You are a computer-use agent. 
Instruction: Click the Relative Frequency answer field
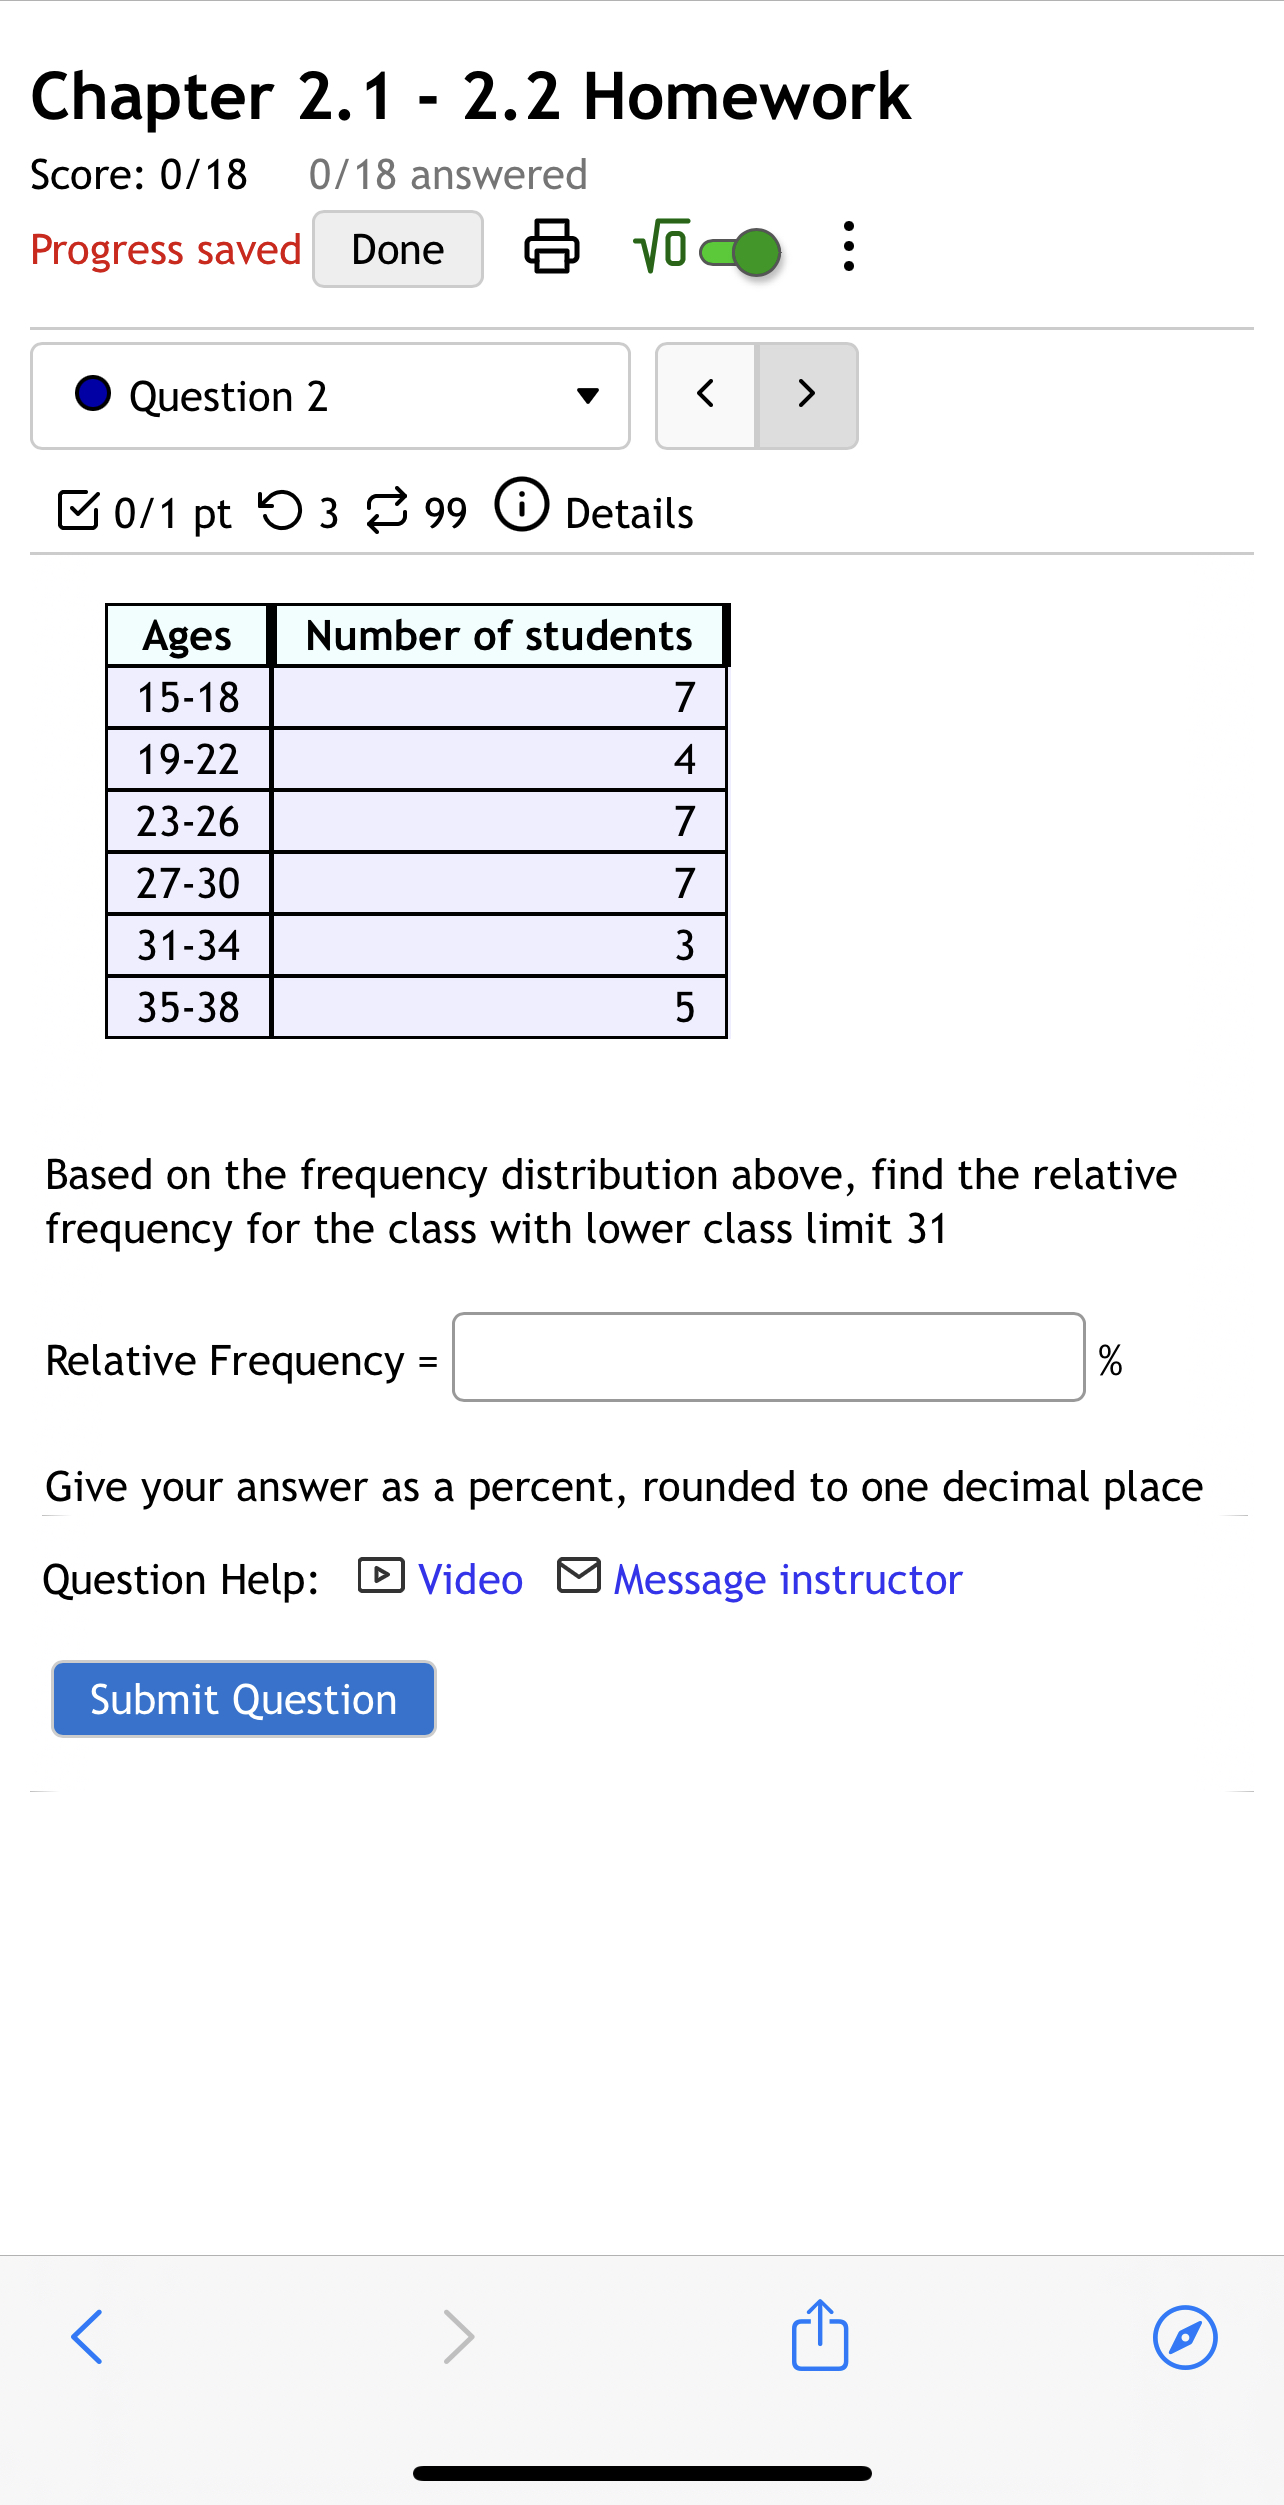(768, 1359)
